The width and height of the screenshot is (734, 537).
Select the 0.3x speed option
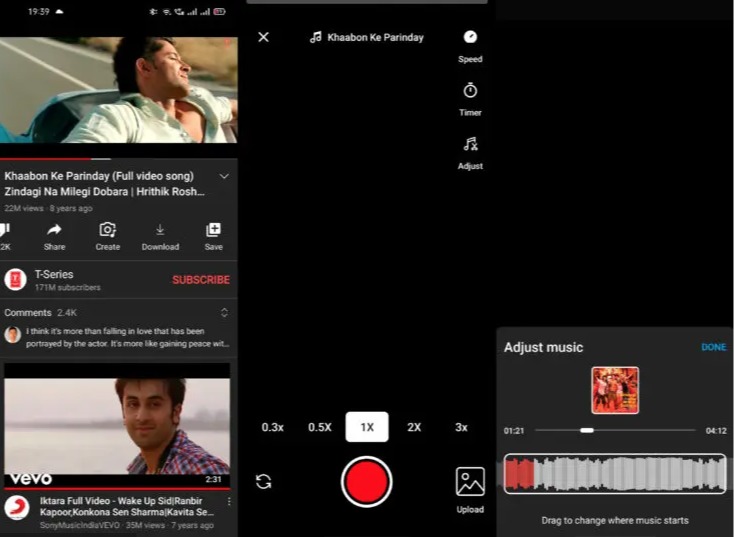(x=272, y=427)
